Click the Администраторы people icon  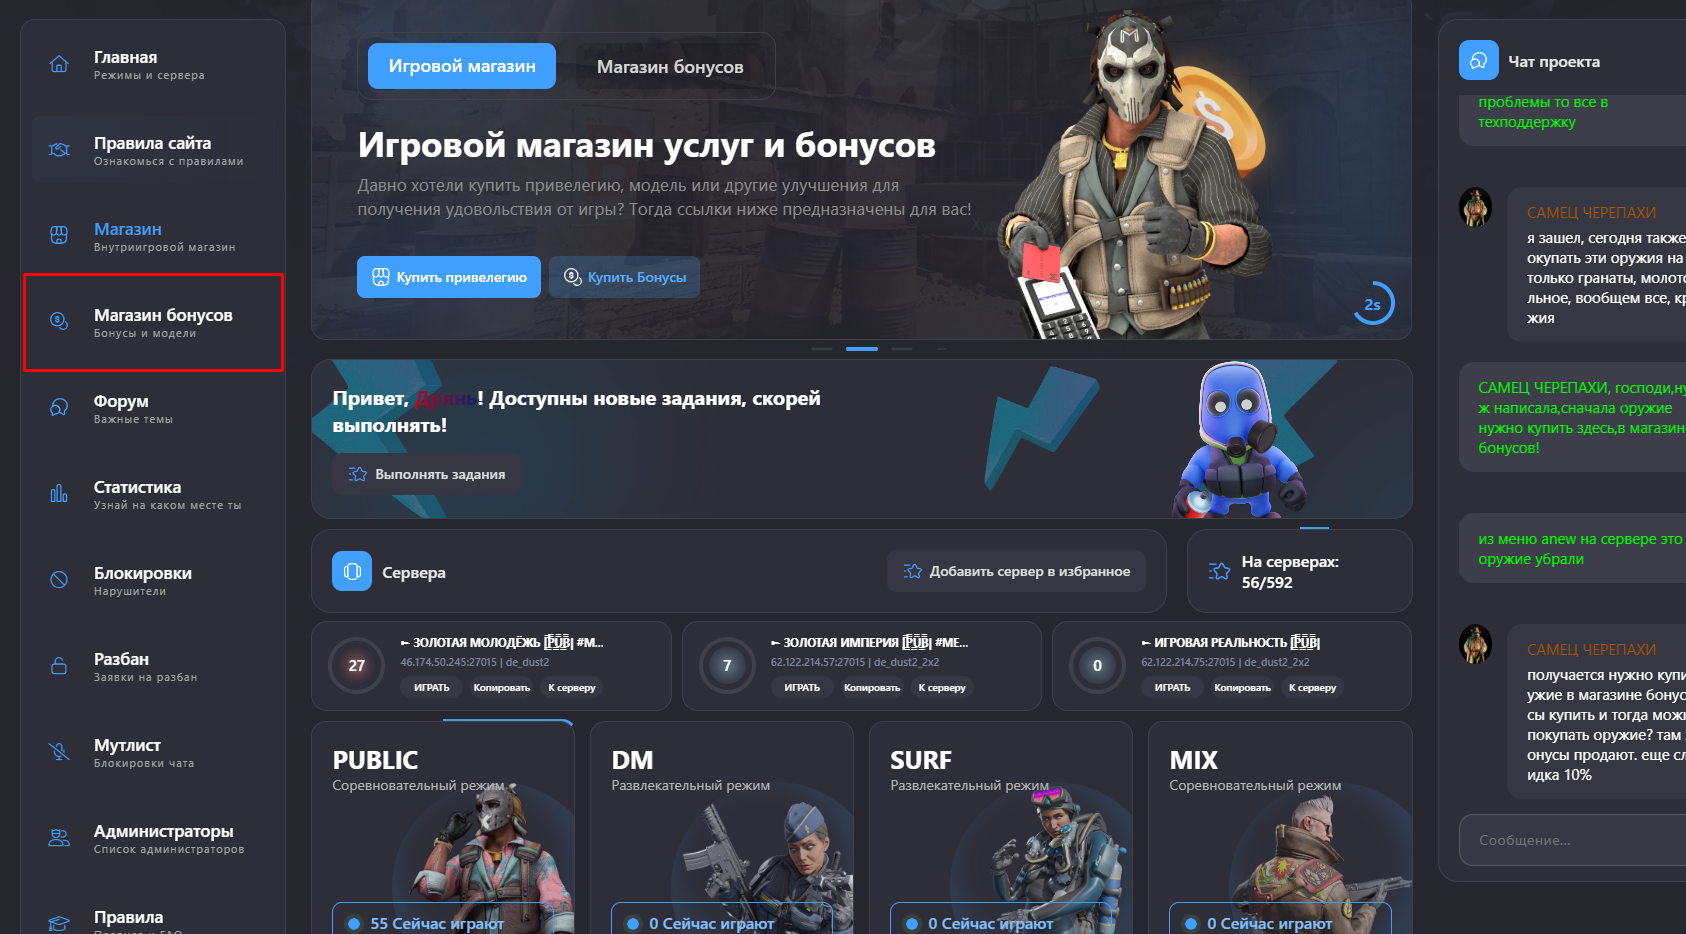[59, 838]
